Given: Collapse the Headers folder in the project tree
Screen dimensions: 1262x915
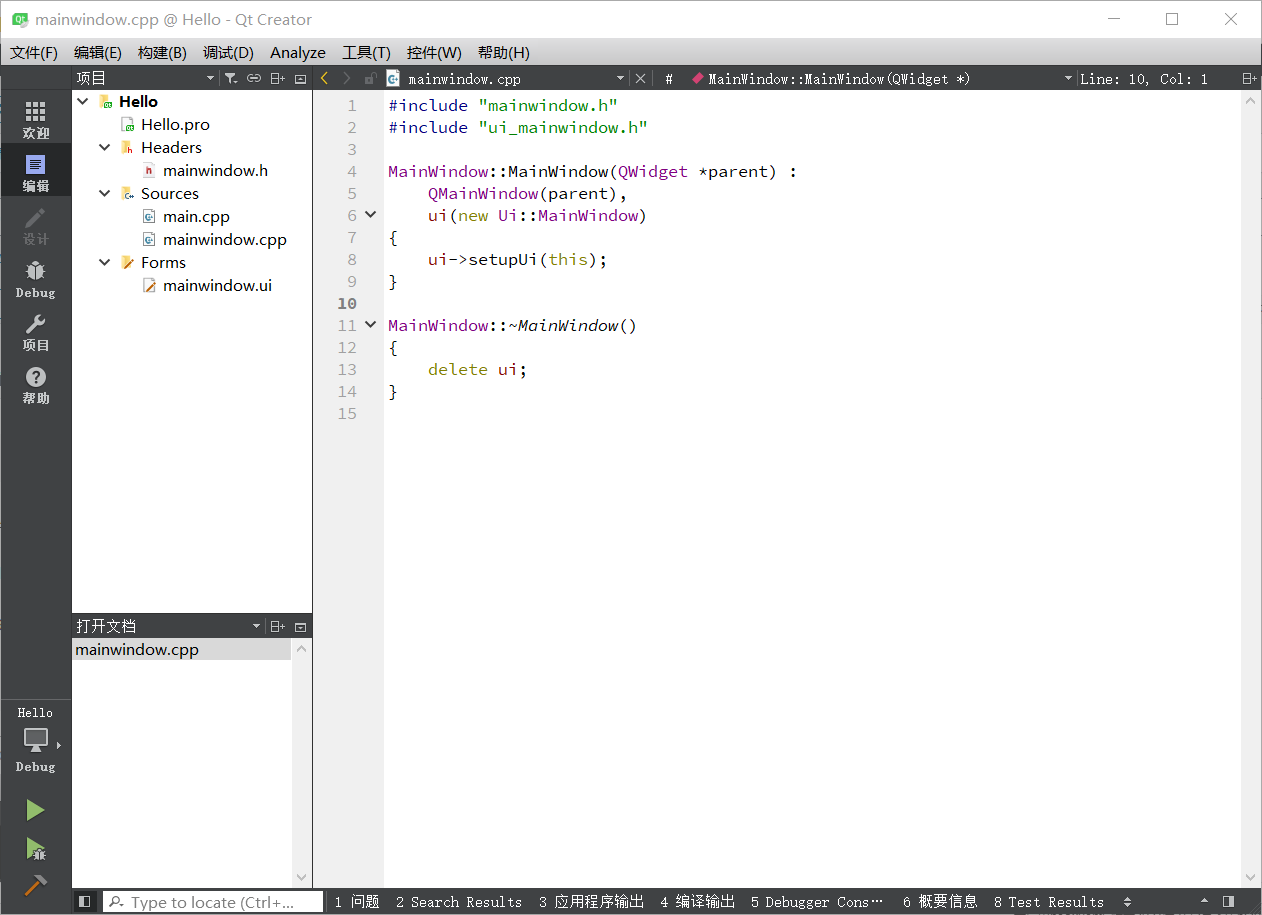Looking at the screenshot, I should [105, 148].
